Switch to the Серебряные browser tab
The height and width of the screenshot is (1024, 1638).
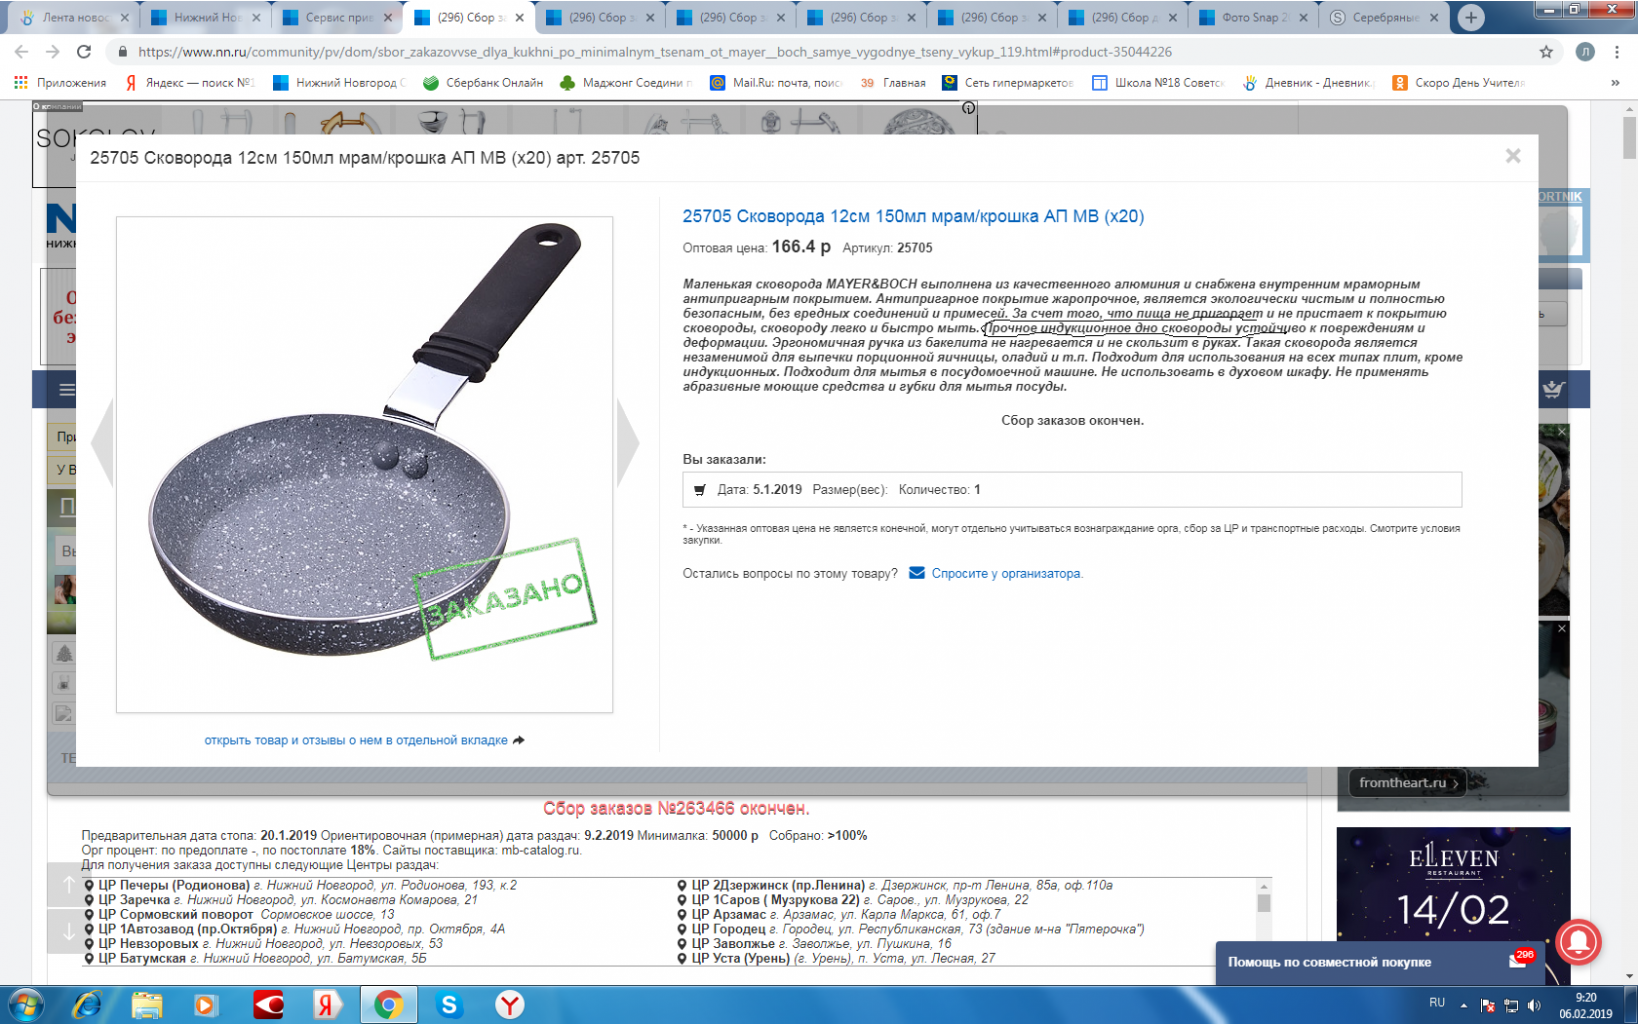click(x=1384, y=17)
